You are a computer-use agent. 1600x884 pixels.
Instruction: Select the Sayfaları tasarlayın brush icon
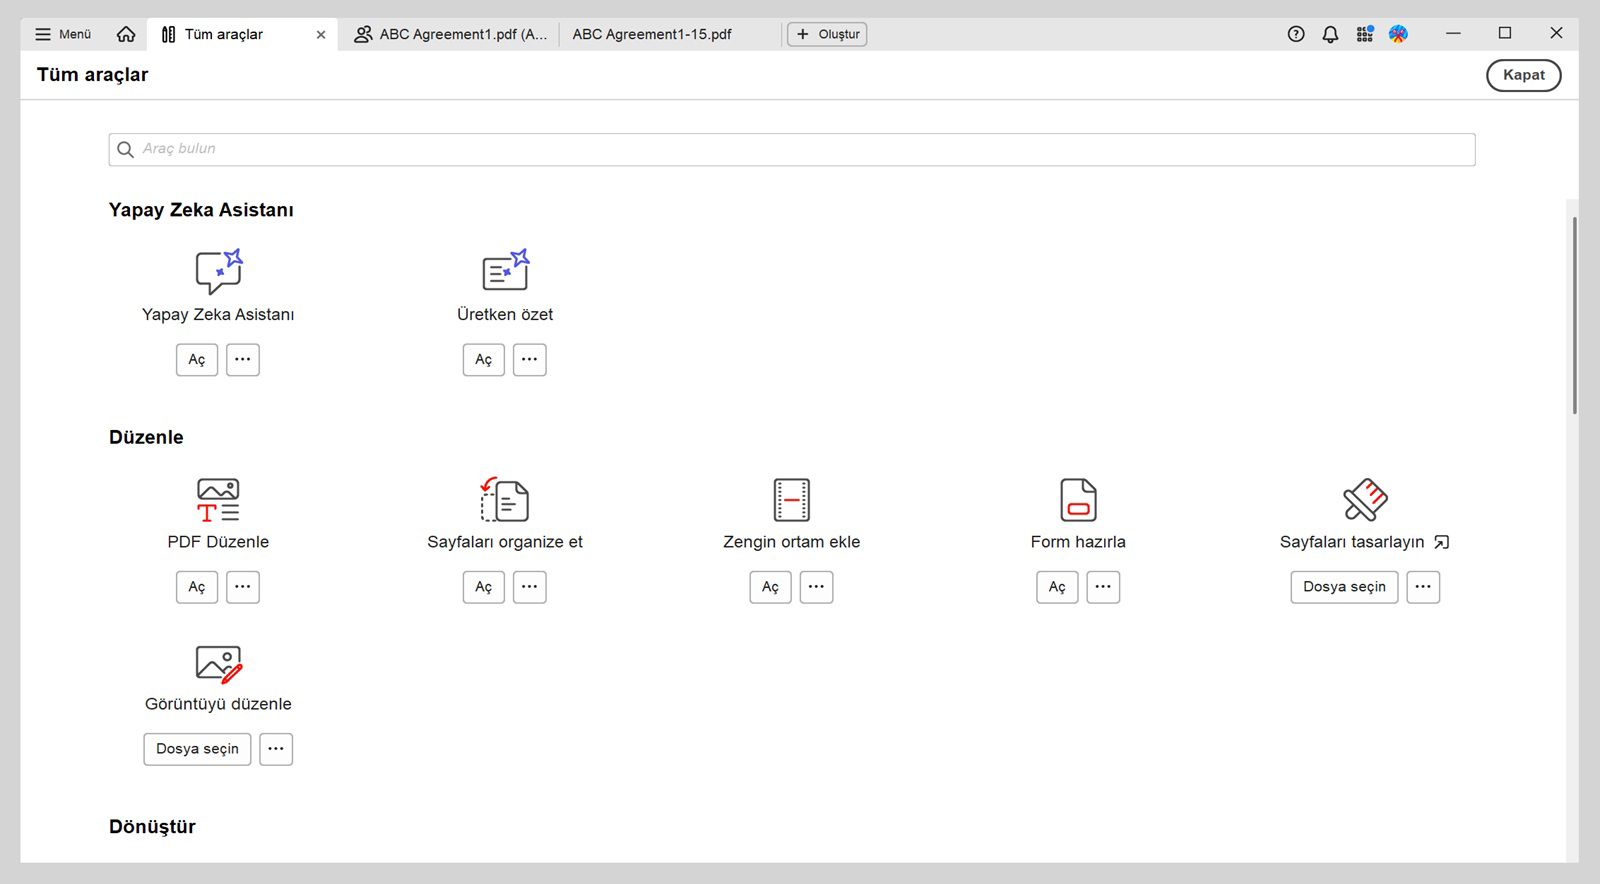[1365, 500]
